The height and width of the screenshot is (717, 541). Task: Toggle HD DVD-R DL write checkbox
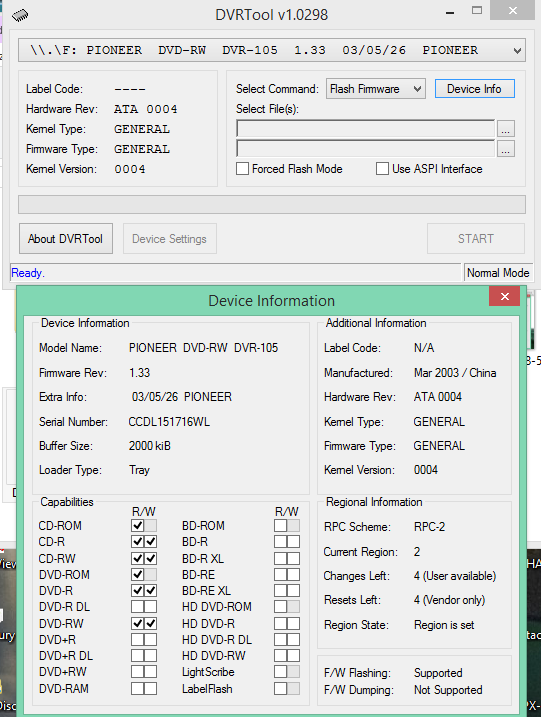click(294, 639)
